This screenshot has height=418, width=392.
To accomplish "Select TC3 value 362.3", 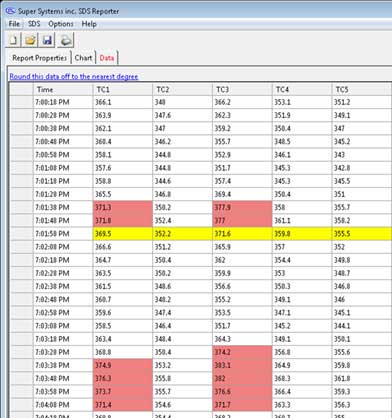I will [x=242, y=115].
